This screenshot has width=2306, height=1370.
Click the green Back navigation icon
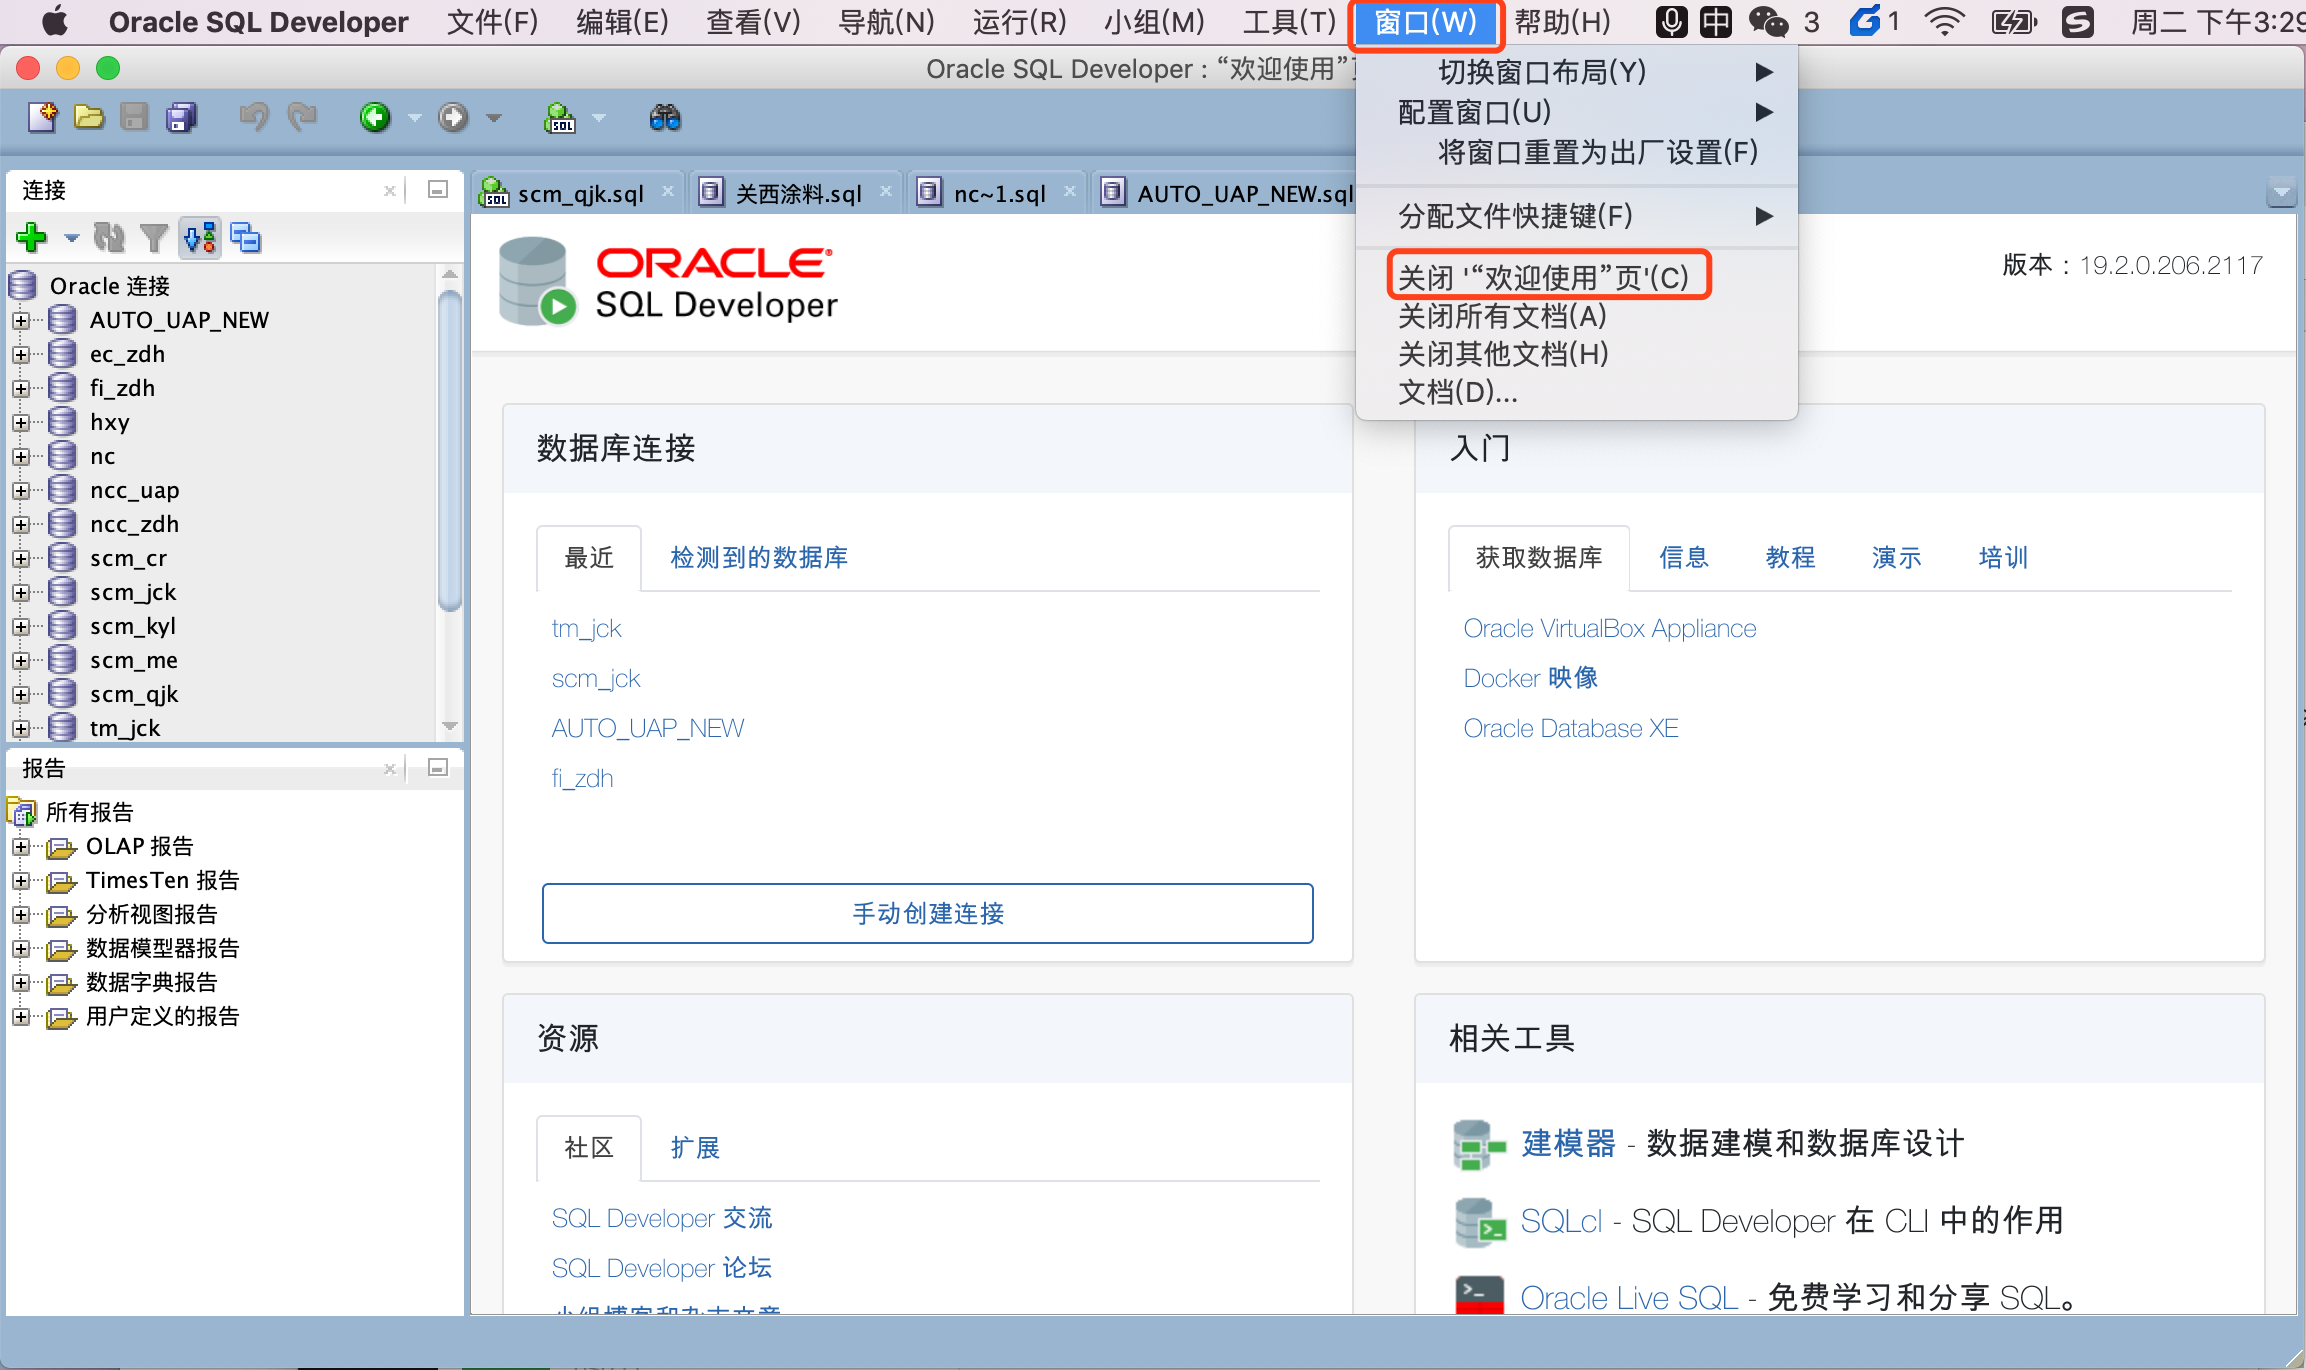375,118
